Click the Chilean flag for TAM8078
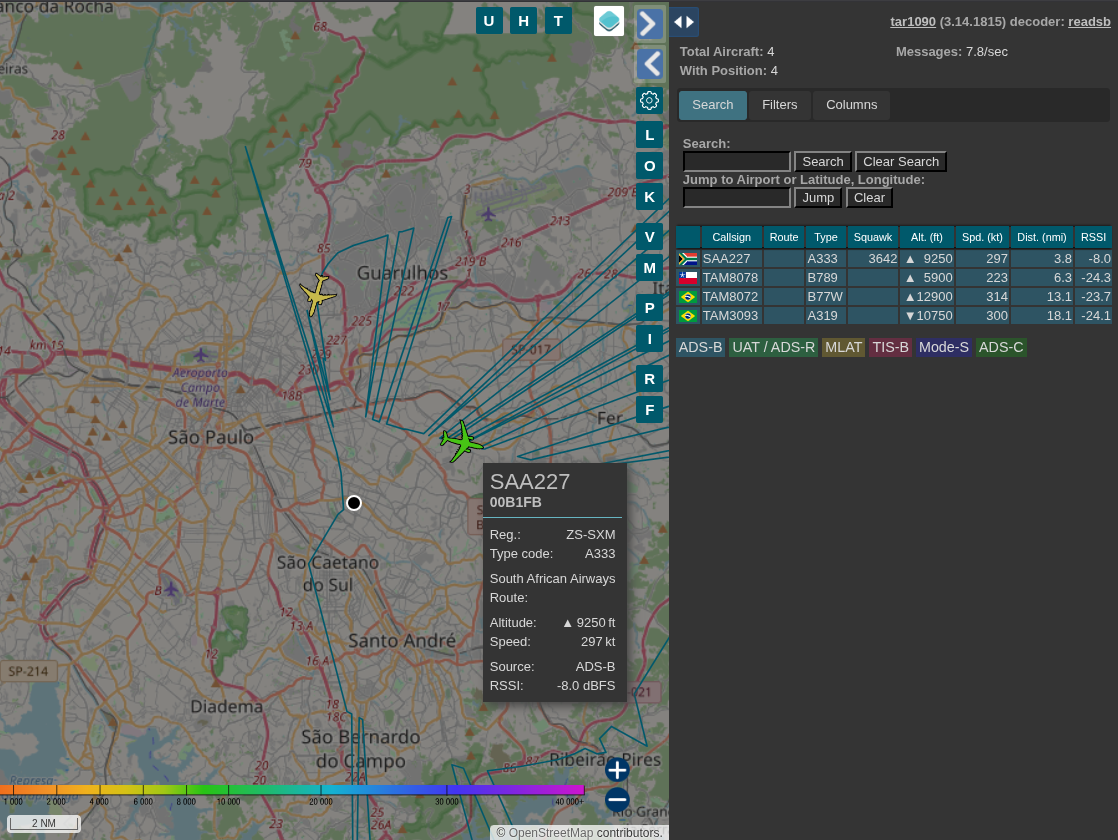This screenshot has height=840, width=1118. point(688,277)
